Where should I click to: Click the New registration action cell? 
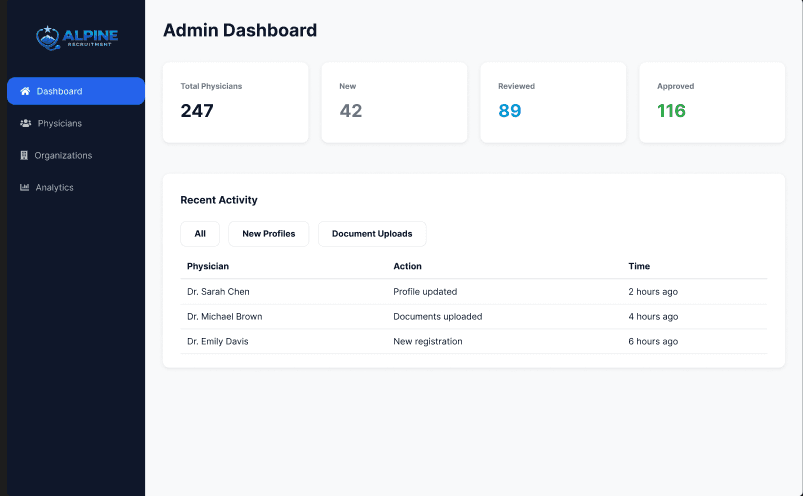click(428, 341)
